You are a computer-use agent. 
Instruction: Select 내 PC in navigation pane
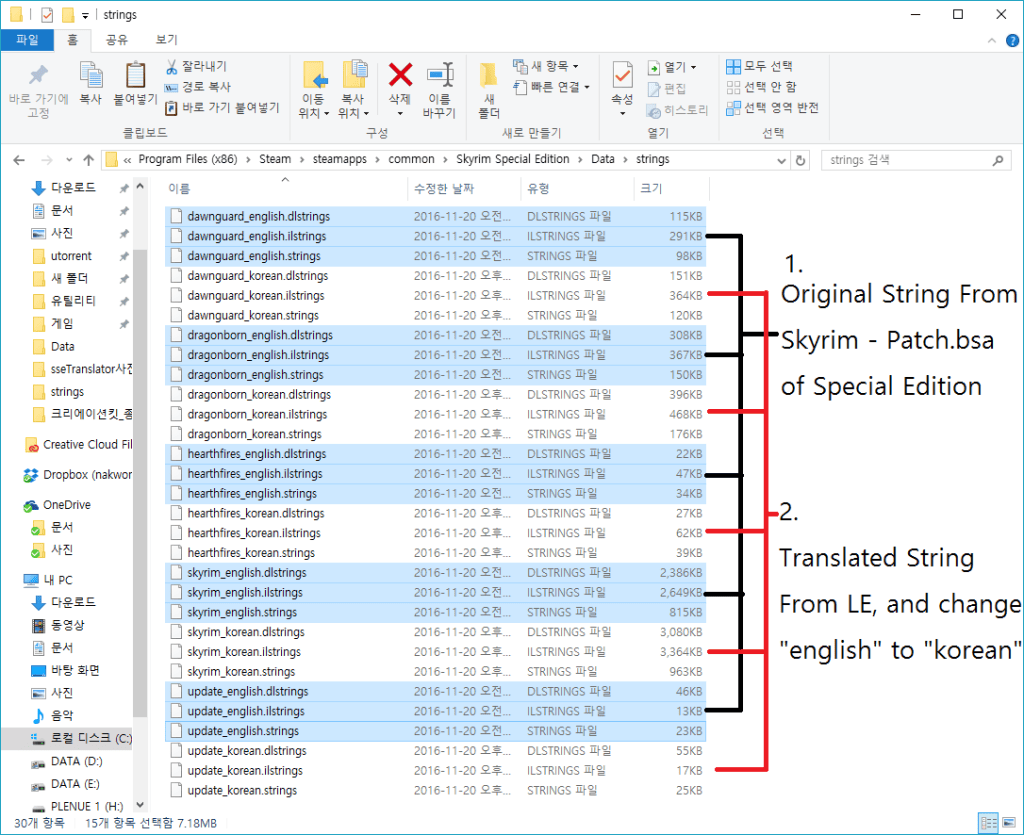(48, 580)
